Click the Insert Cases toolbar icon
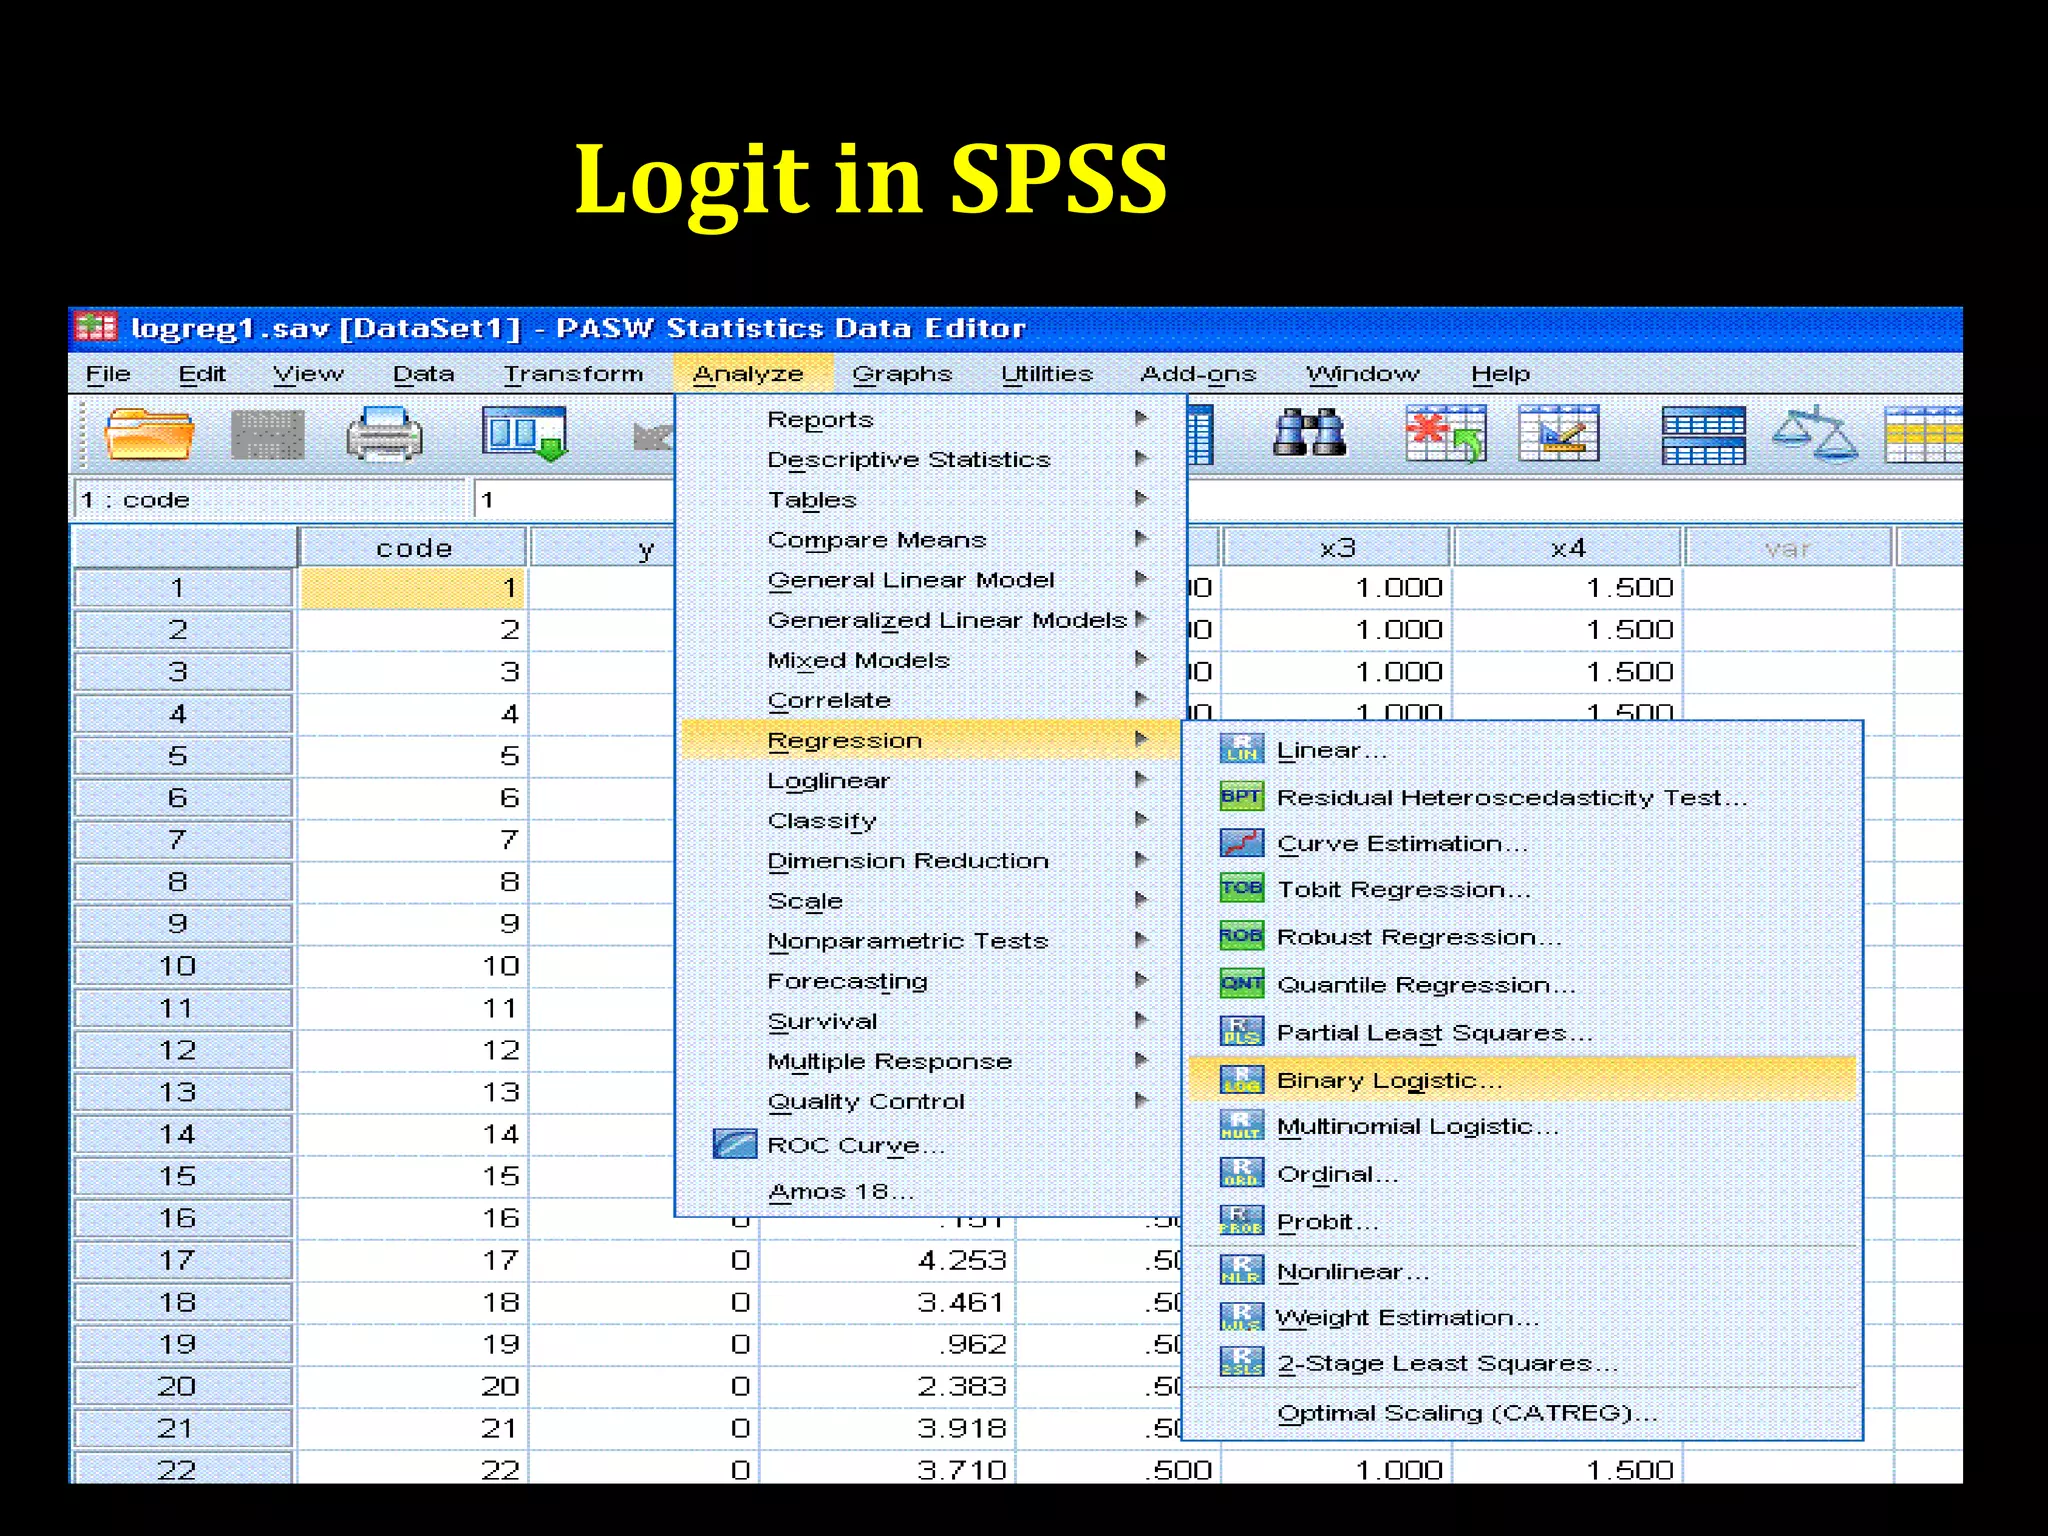This screenshot has width=2048, height=1536. pos(1445,435)
